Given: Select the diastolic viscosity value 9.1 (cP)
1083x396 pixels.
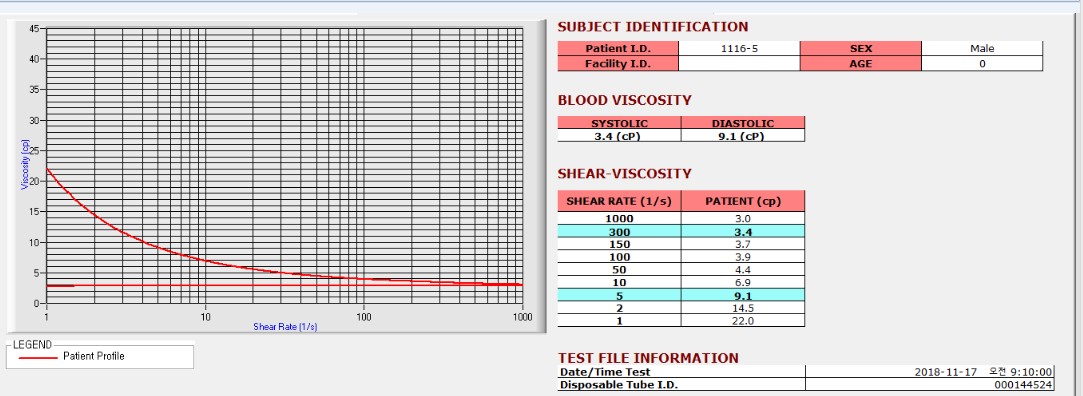Looking at the screenshot, I should point(742,136).
